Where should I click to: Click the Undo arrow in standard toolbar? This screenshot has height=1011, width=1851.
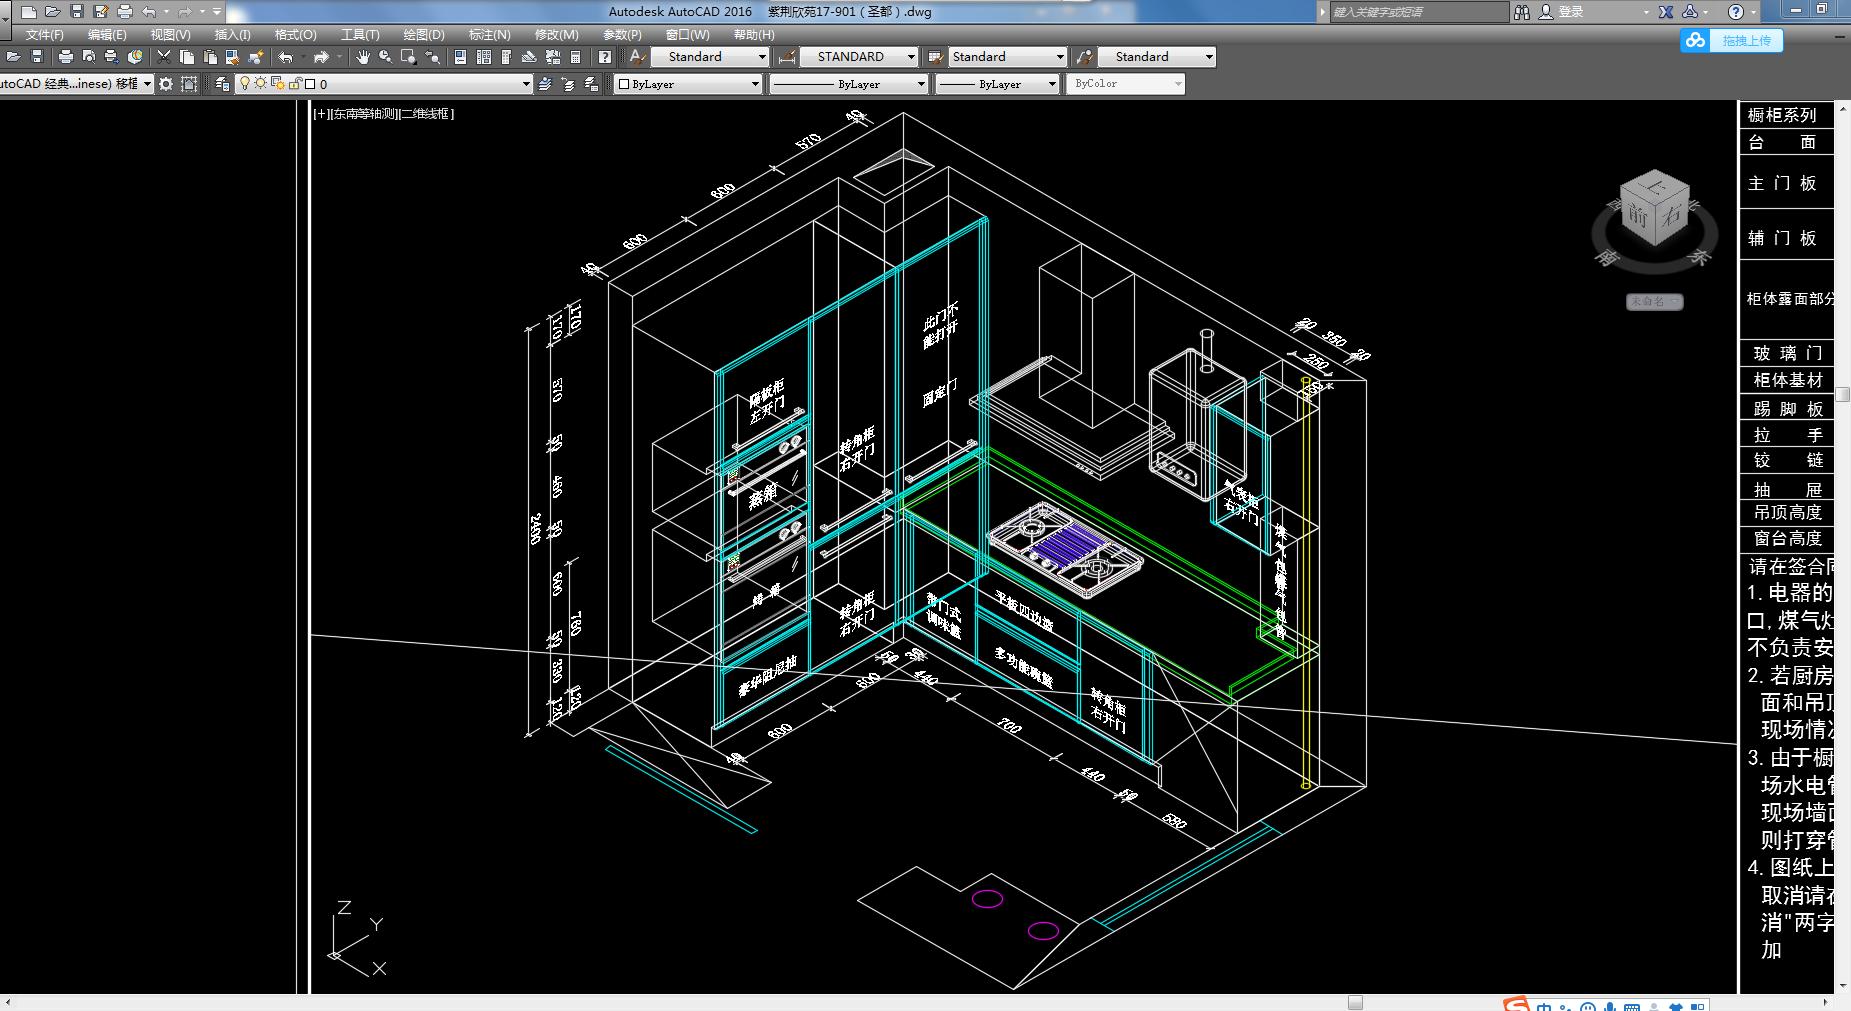pos(286,57)
